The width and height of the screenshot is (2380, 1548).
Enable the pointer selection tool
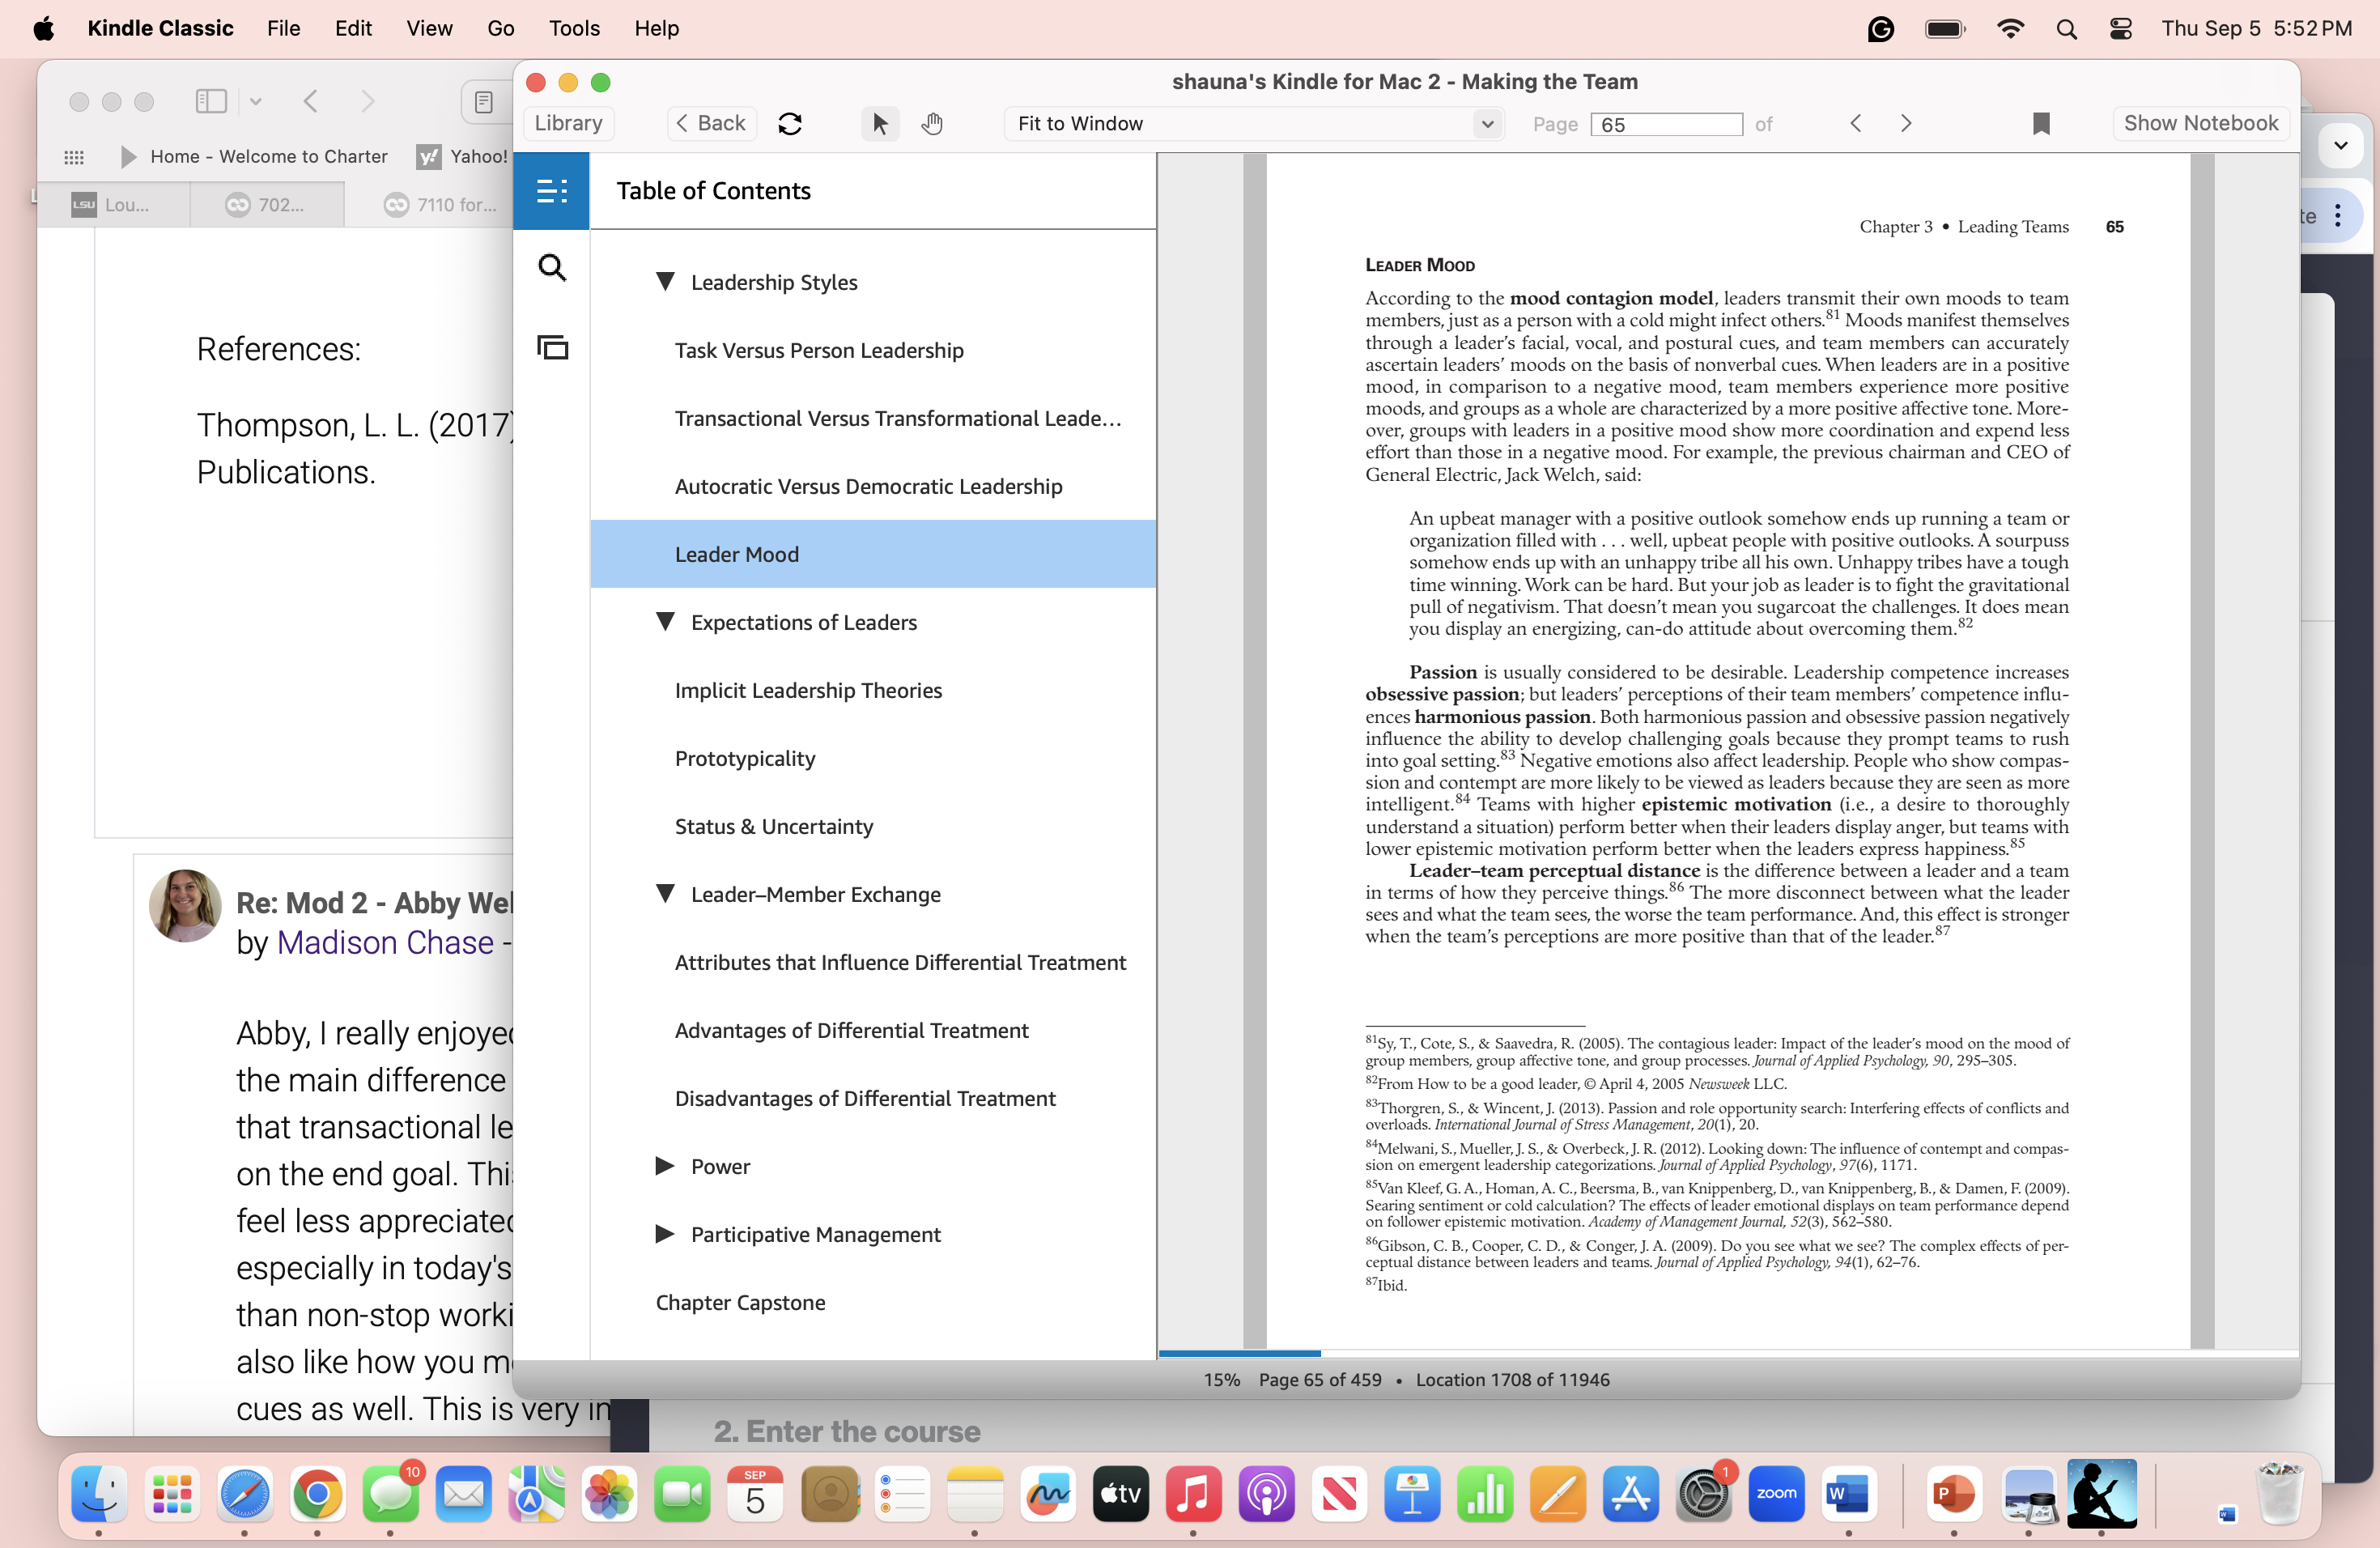coord(879,123)
